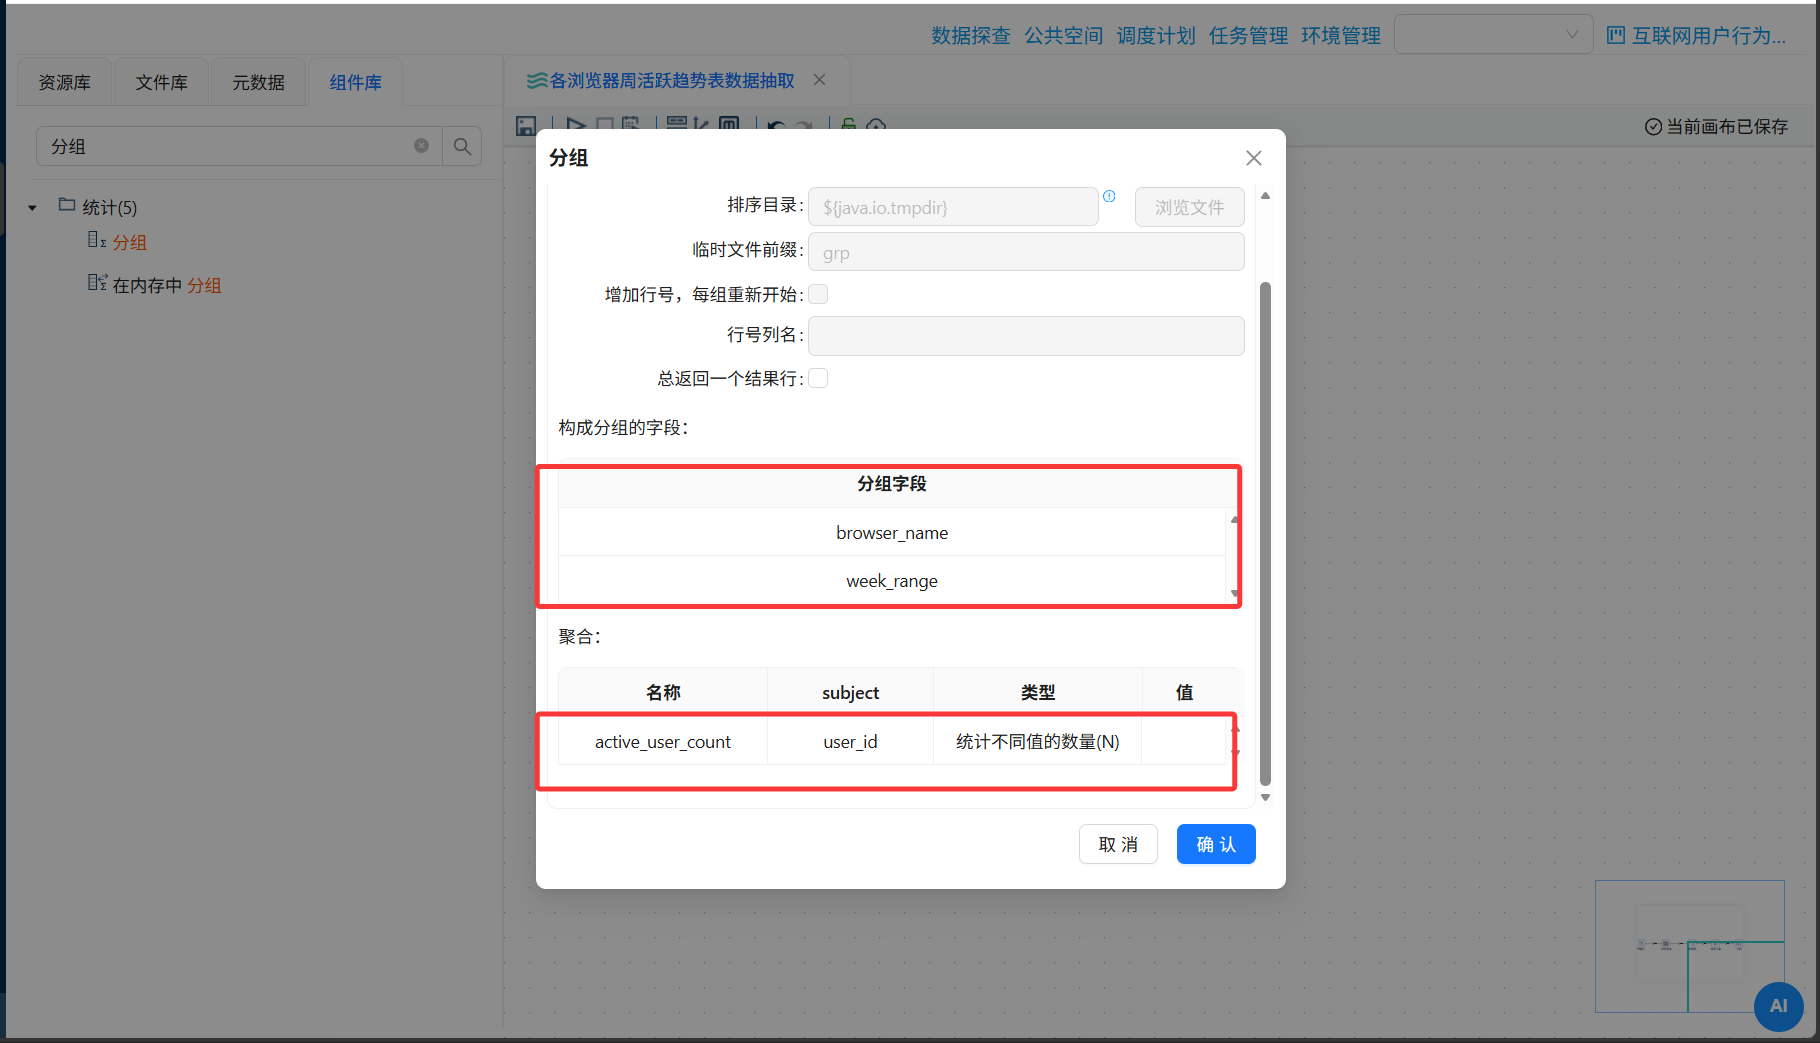Open the 互联网用户行为 project link
This screenshot has height=1043, width=1820.
point(1709,36)
